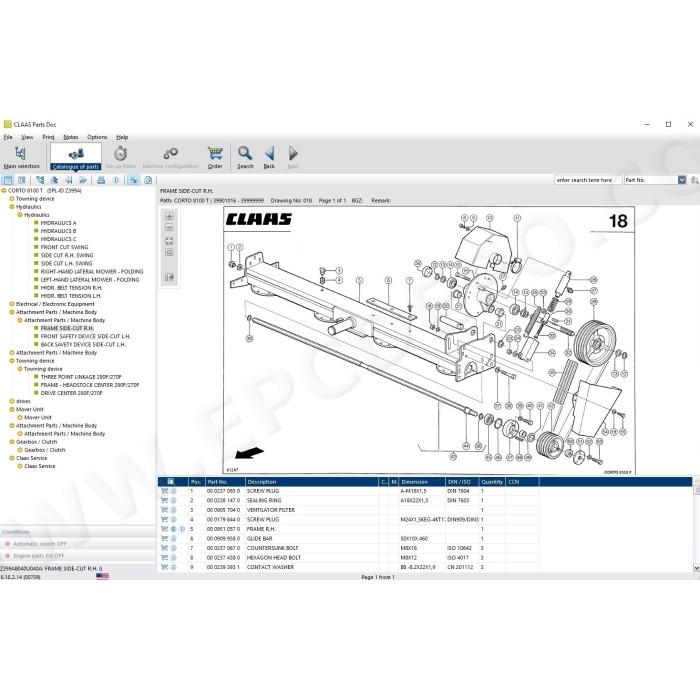700x700 pixels.
Task: Open the Options menu
Action: (97, 137)
